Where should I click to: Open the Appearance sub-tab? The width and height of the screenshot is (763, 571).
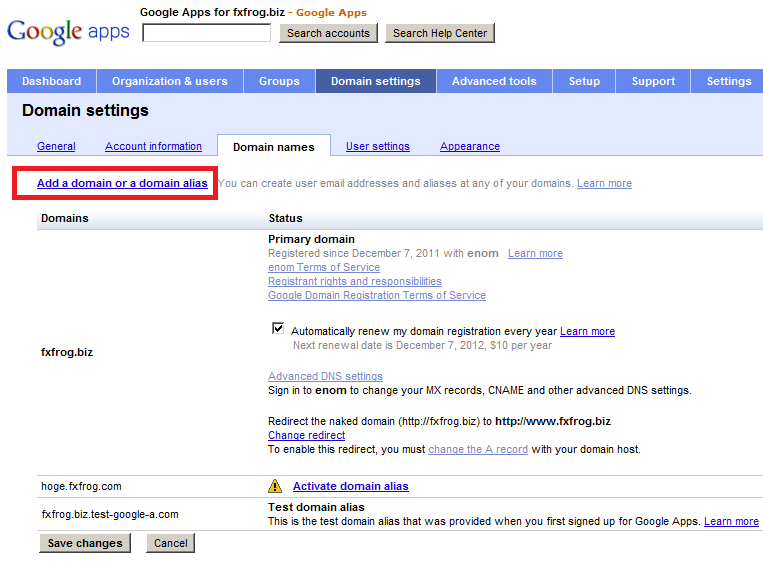[469, 146]
